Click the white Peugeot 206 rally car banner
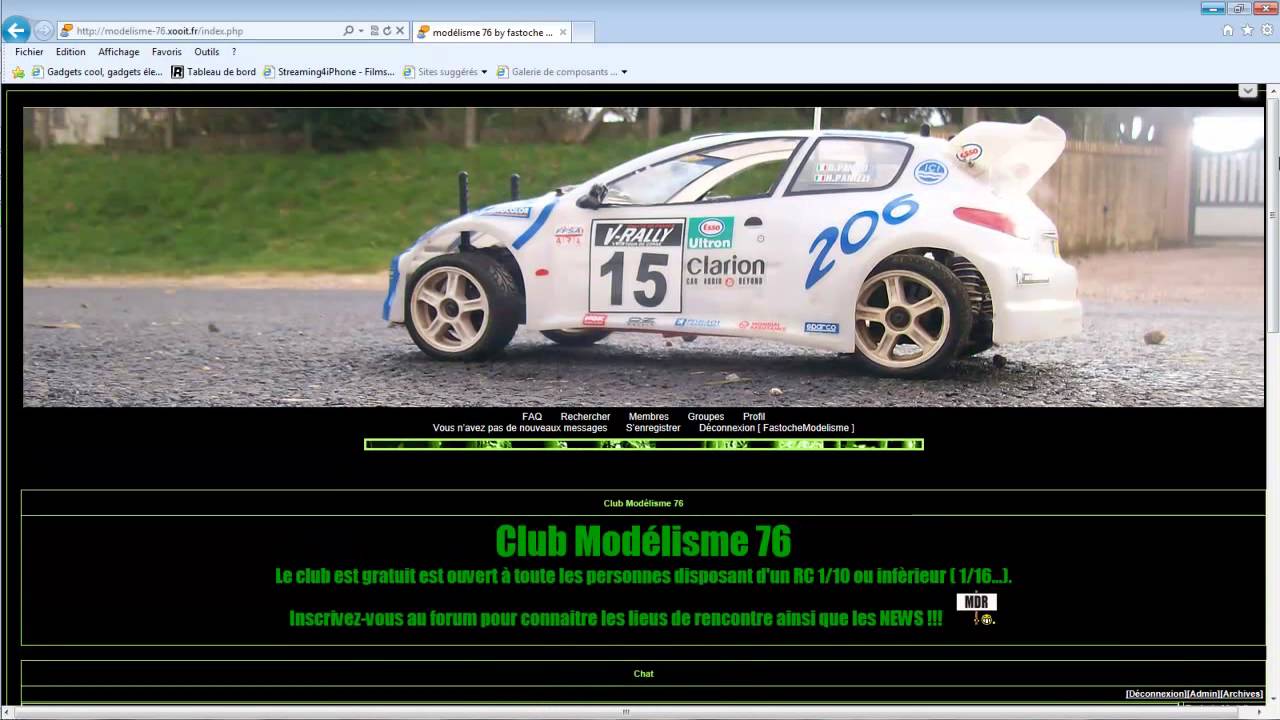Image resolution: width=1280 pixels, height=720 pixels. 643,257
